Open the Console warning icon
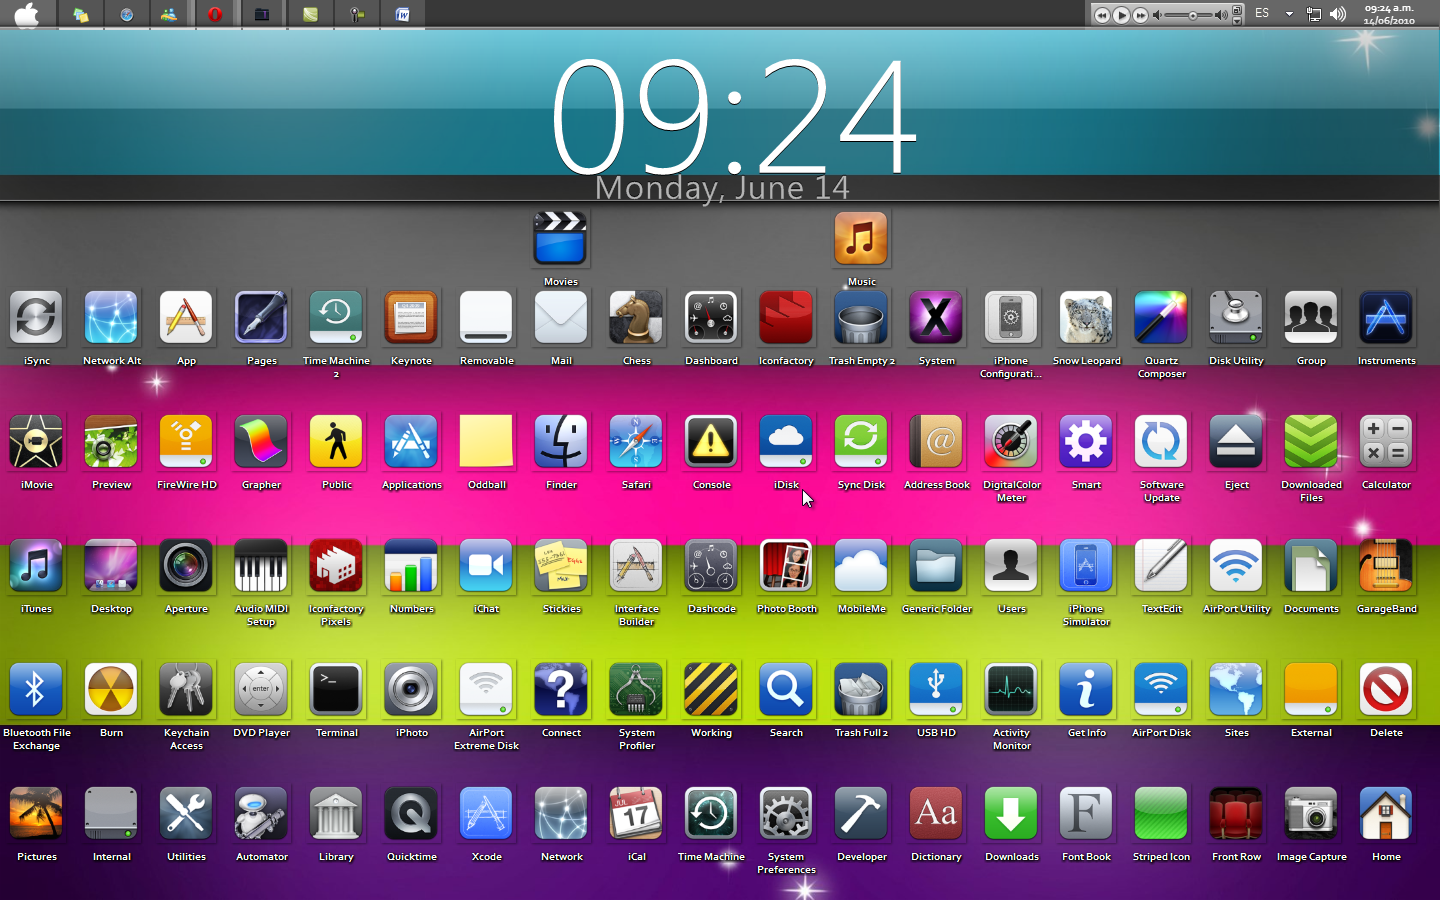 pos(711,441)
